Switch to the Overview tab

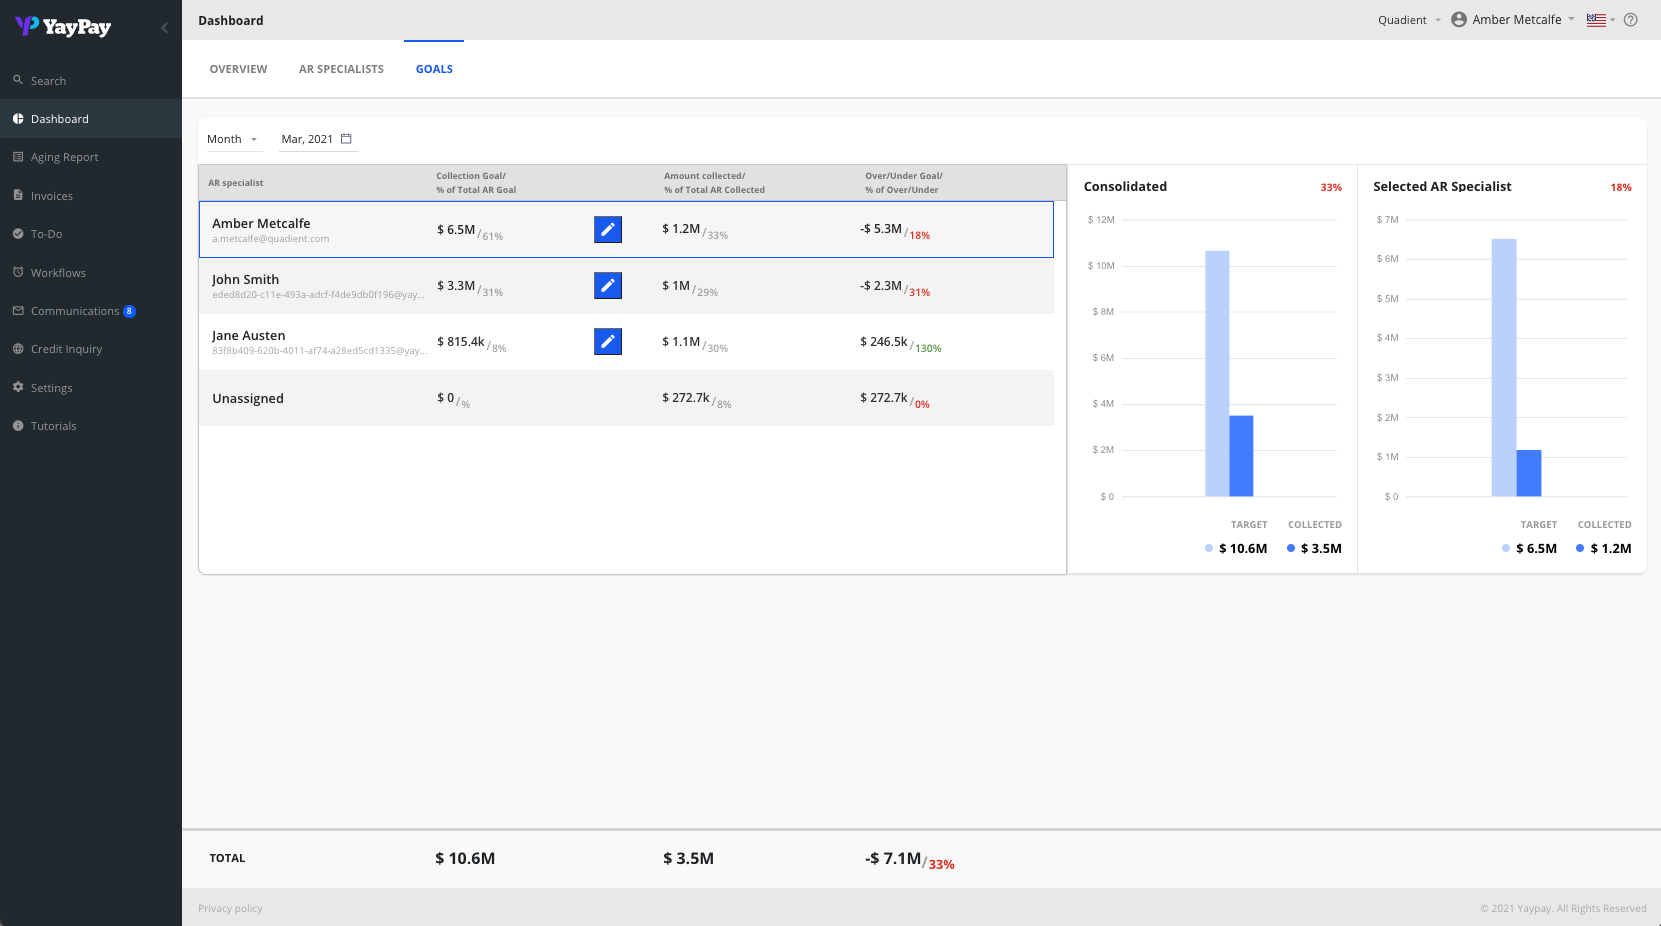pyautogui.click(x=238, y=69)
